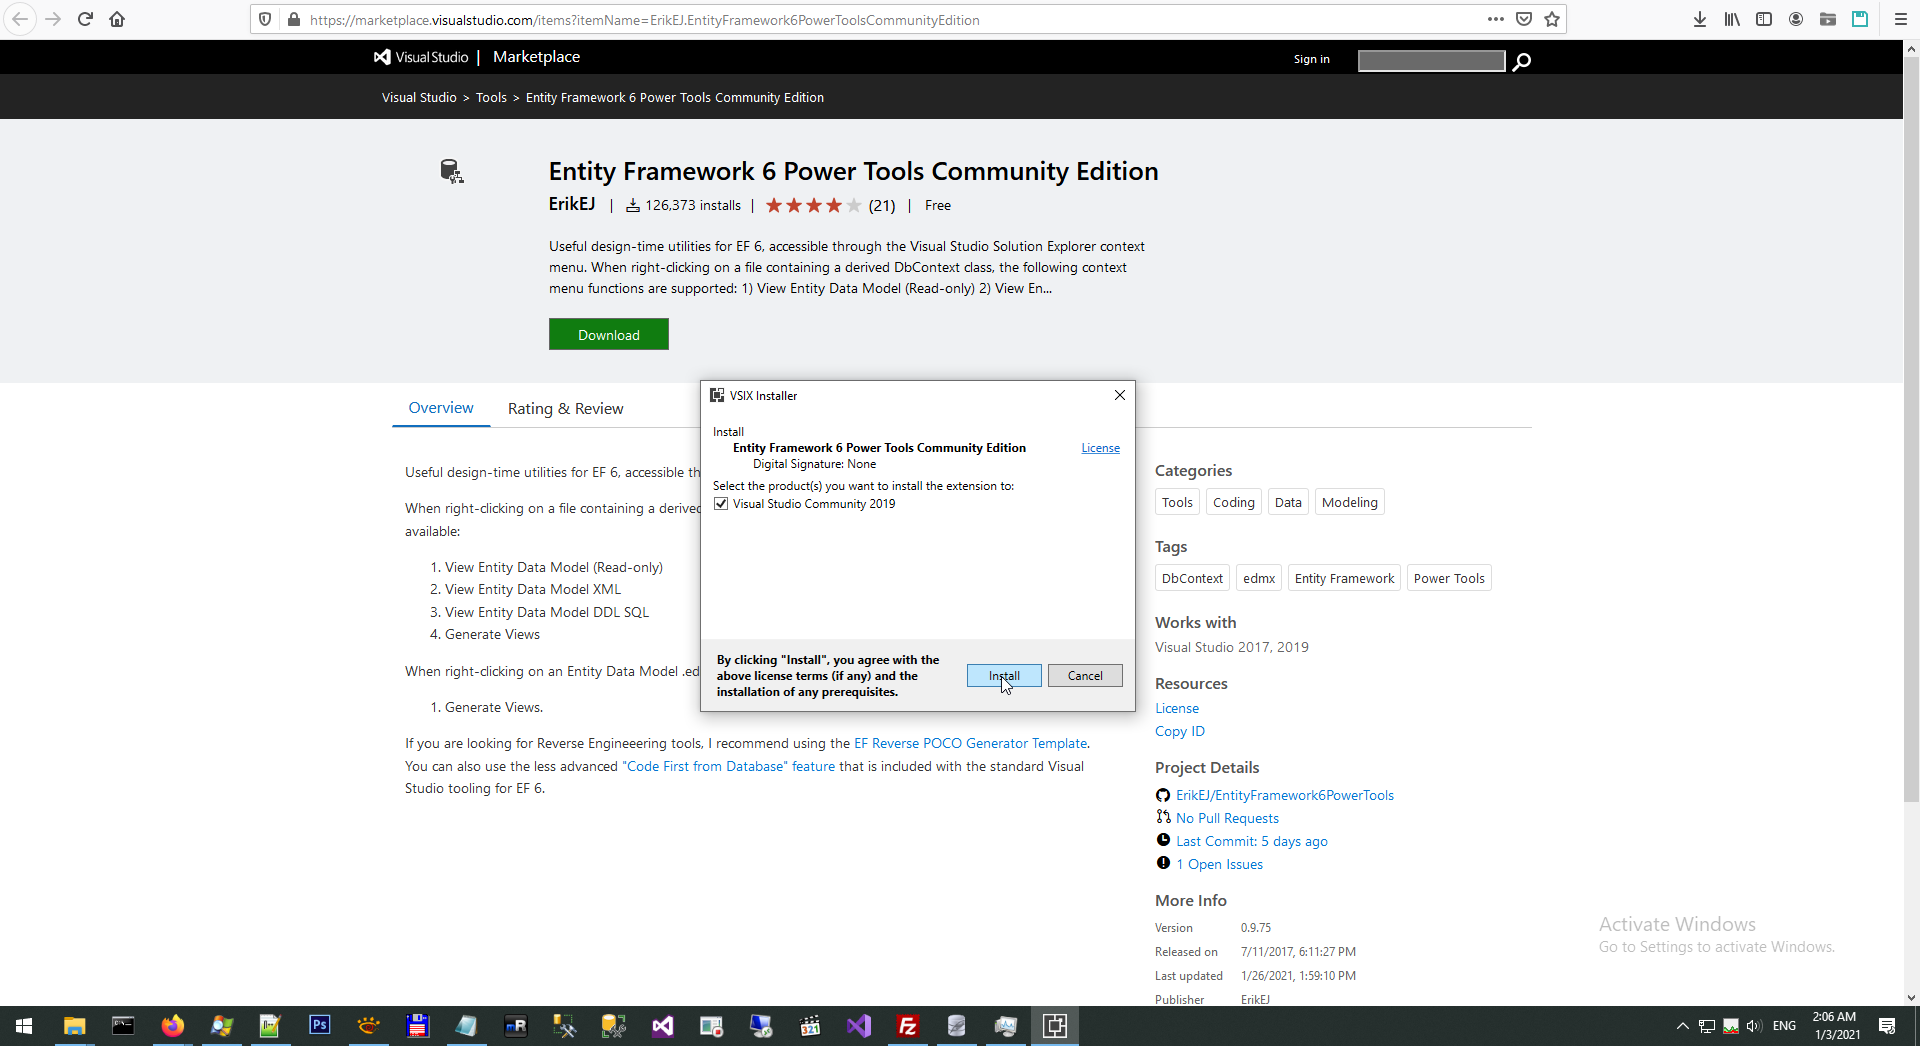Open publisher ErikEJ profile
Viewport: 1920px width, 1046px height.
[572, 204]
